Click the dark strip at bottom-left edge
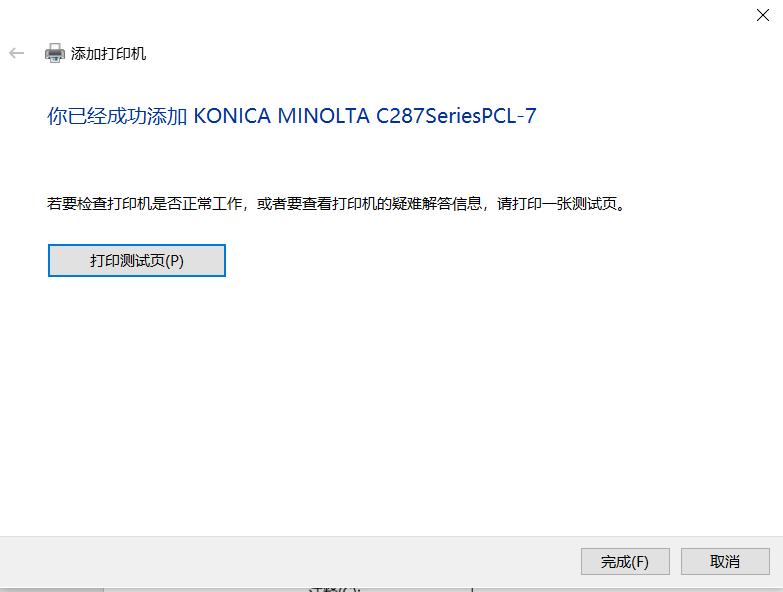Viewport: 783px width, 592px height. [51, 590]
